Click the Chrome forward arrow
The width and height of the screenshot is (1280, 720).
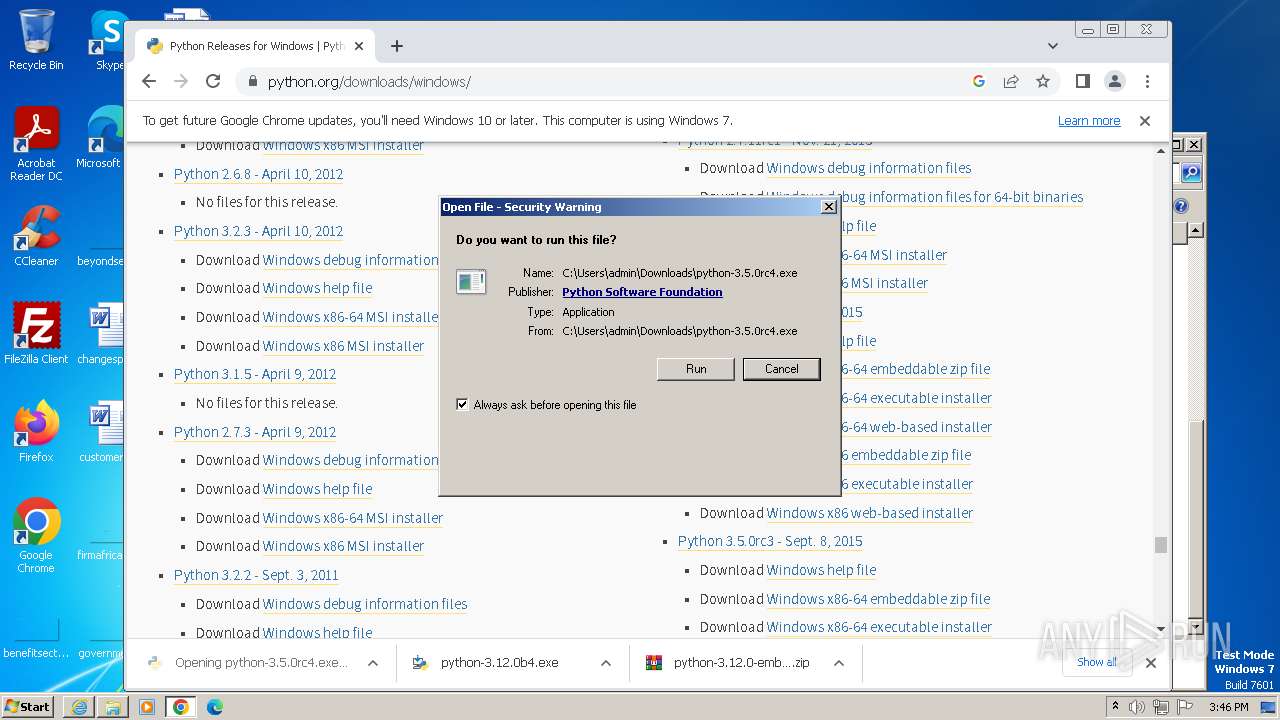pyautogui.click(x=181, y=82)
